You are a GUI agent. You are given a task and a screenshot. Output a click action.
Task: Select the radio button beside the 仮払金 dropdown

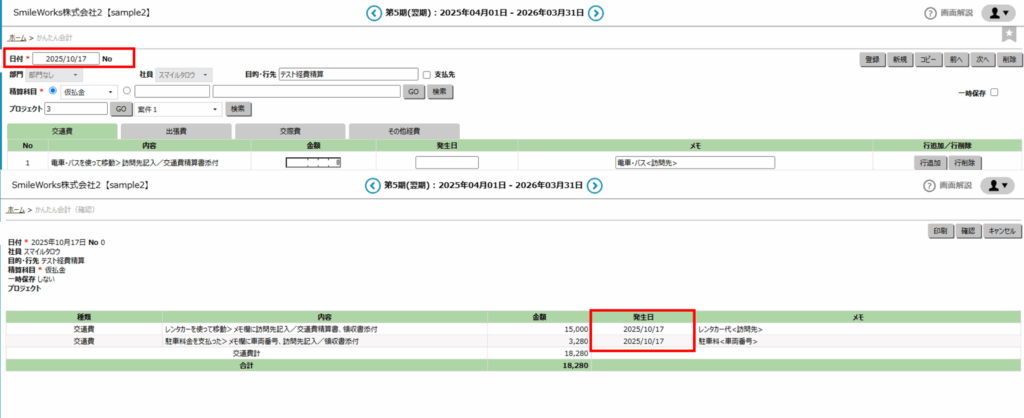click(x=52, y=92)
